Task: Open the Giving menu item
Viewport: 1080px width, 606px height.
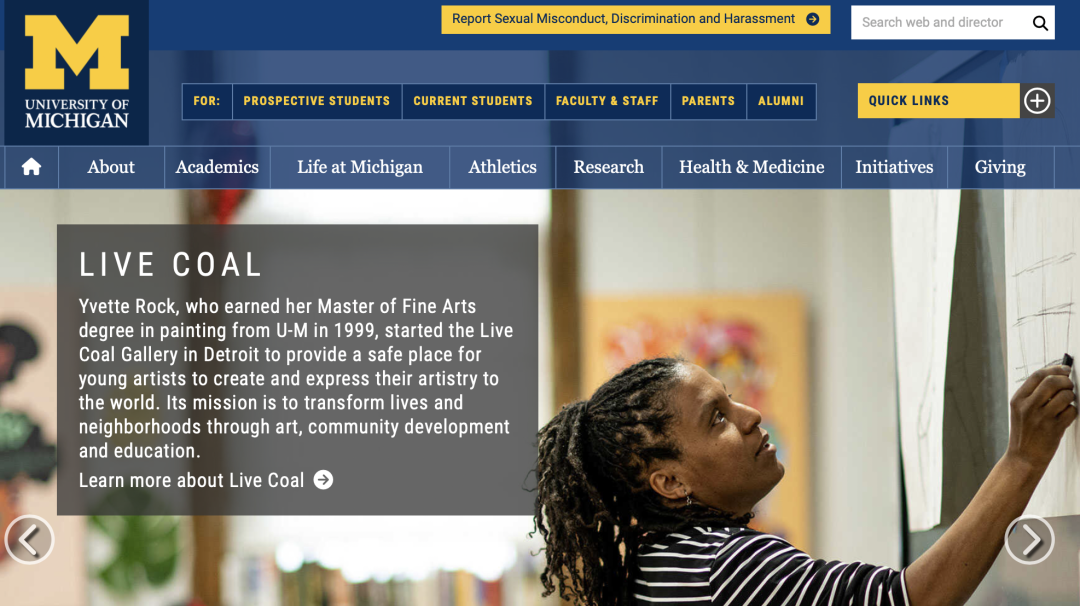Action: pyautogui.click(x=1000, y=167)
